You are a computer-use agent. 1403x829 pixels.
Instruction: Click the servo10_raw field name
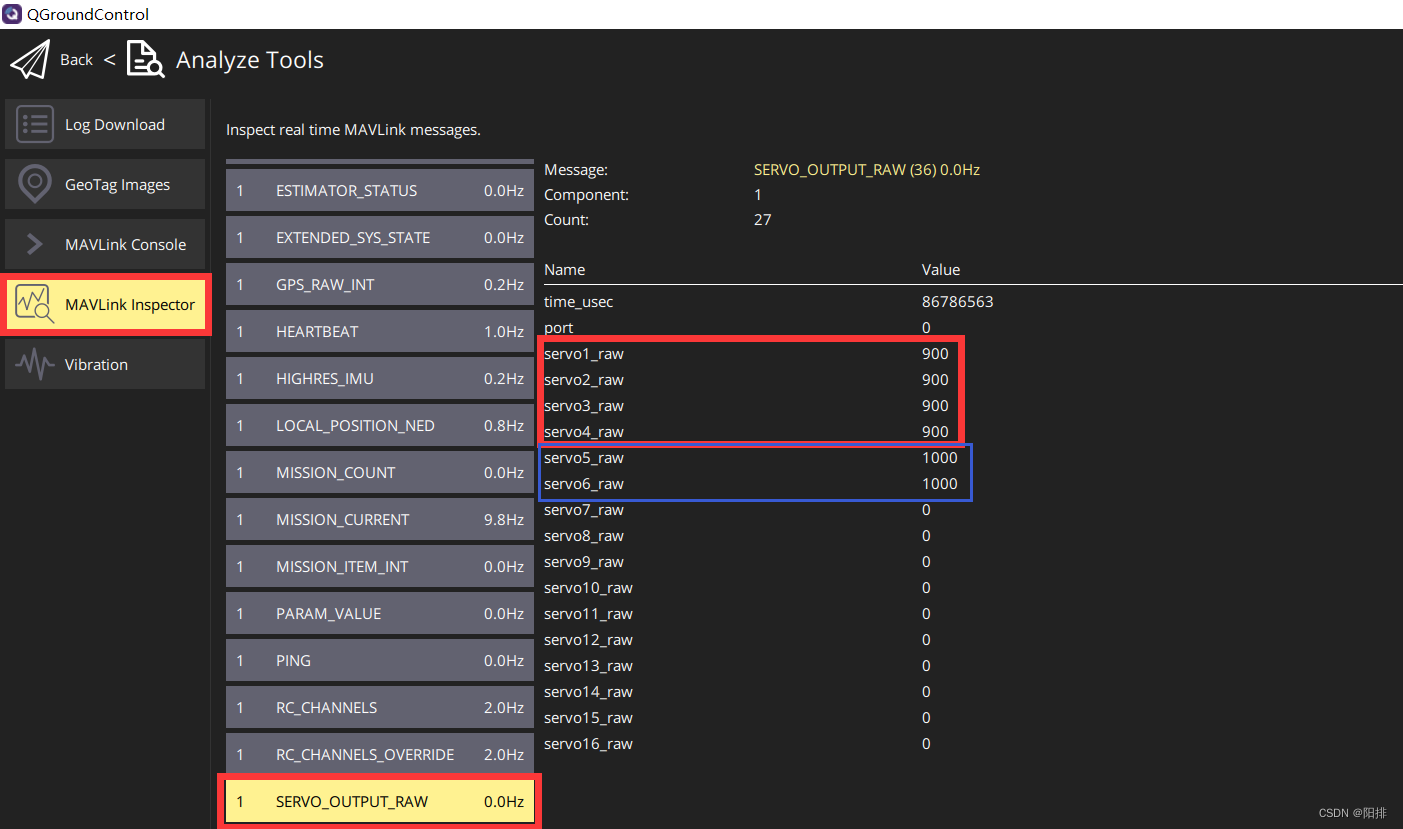pos(588,588)
